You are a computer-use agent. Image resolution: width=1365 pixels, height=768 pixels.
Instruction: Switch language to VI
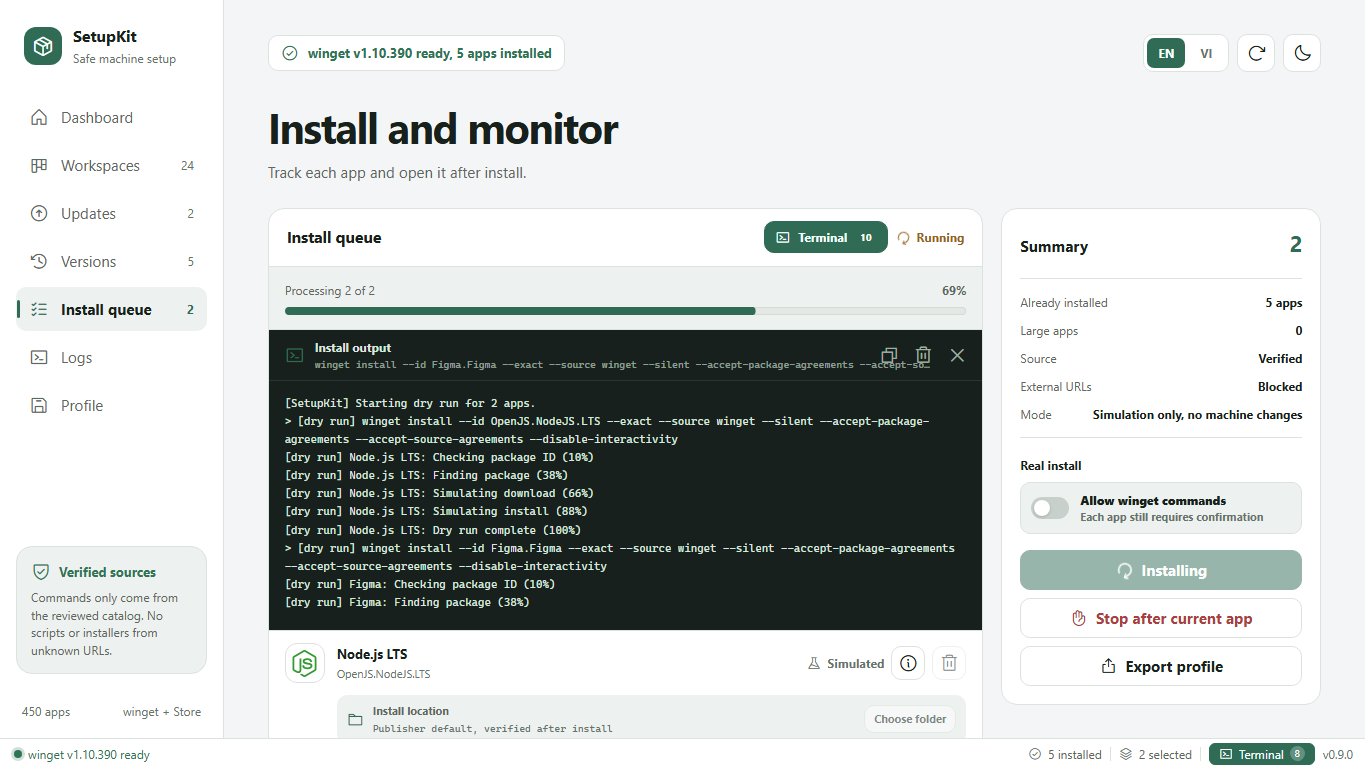[1206, 54]
